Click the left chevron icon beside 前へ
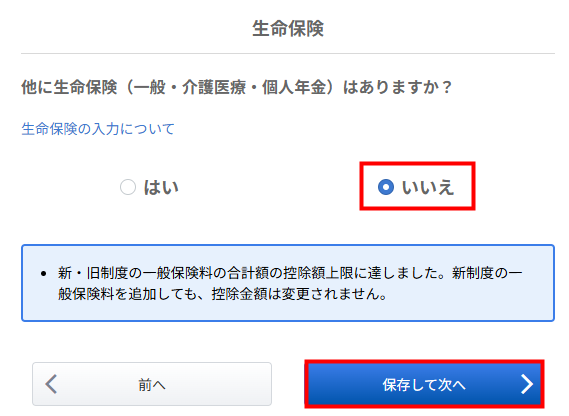Image resolution: width=569 pixels, height=416 pixels. click(51, 384)
